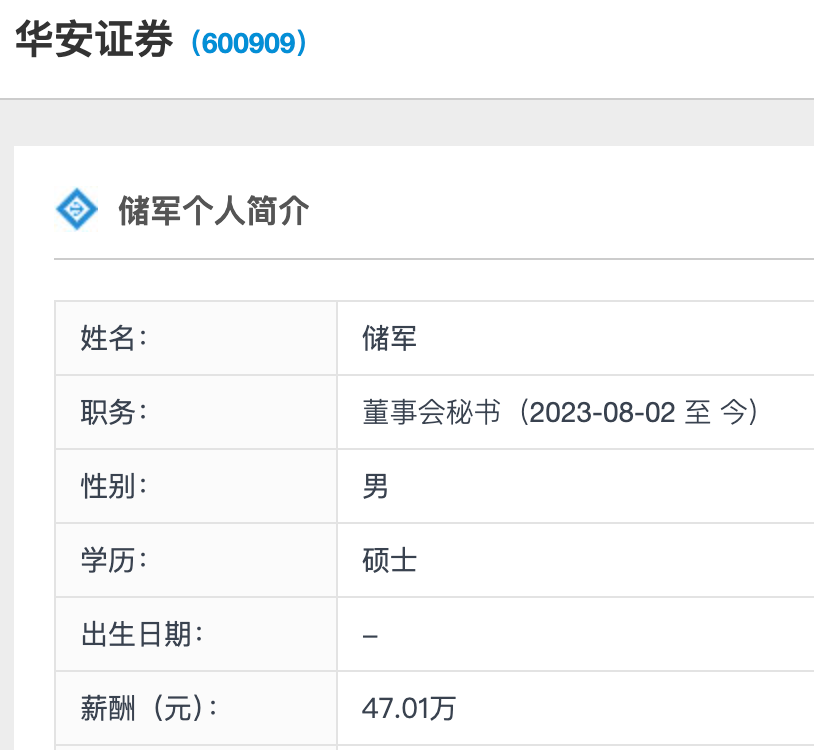The width and height of the screenshot is (814, 750).
Task: Click the blue diamond section icon
Action: (x=77, y=209)
